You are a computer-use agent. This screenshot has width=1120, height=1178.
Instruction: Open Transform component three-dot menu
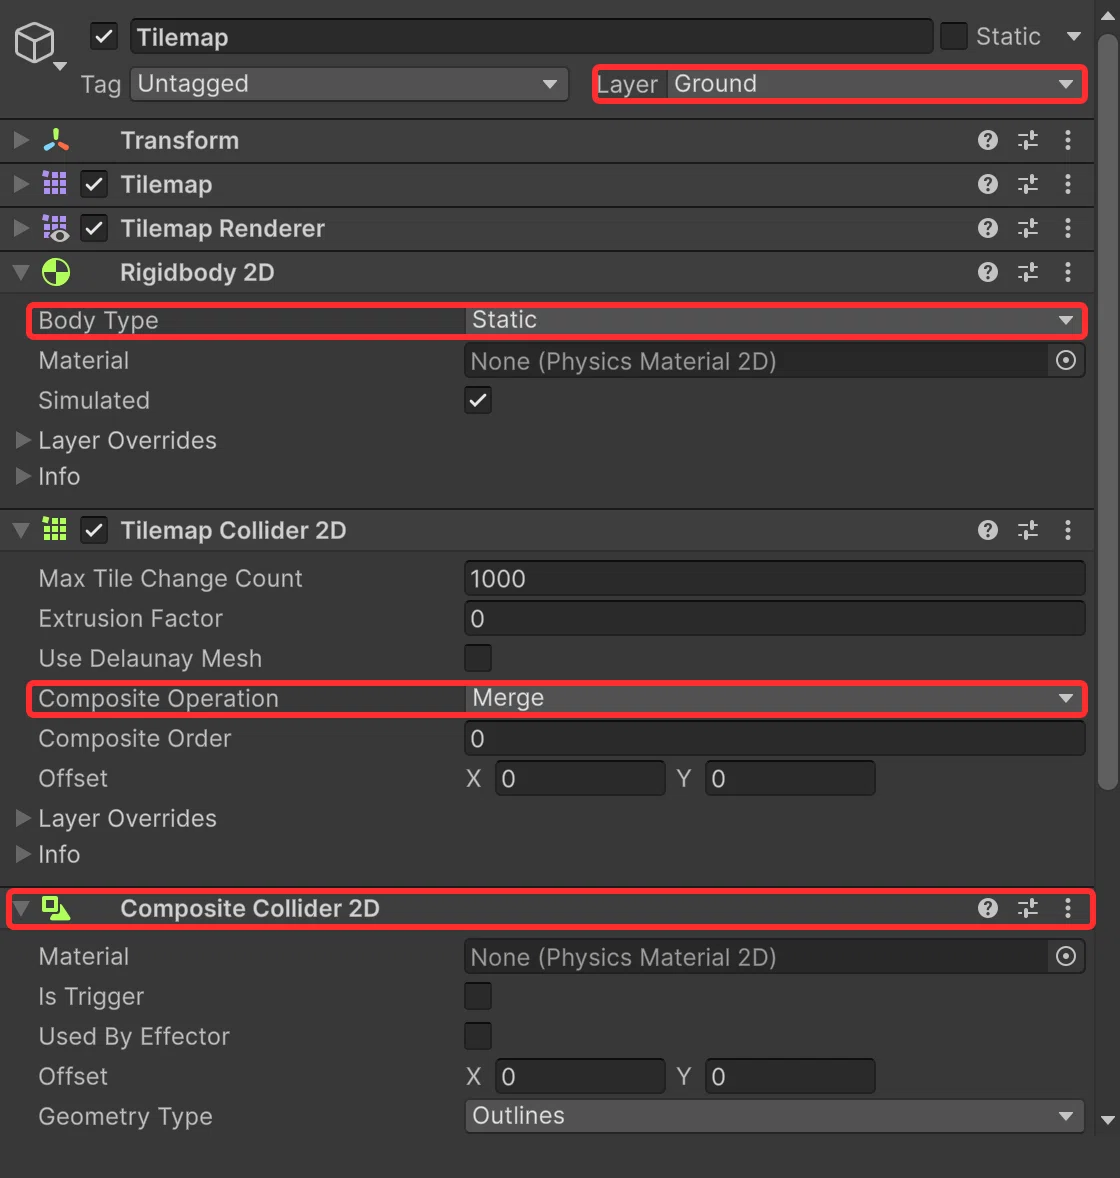[x=1067, y=140]
